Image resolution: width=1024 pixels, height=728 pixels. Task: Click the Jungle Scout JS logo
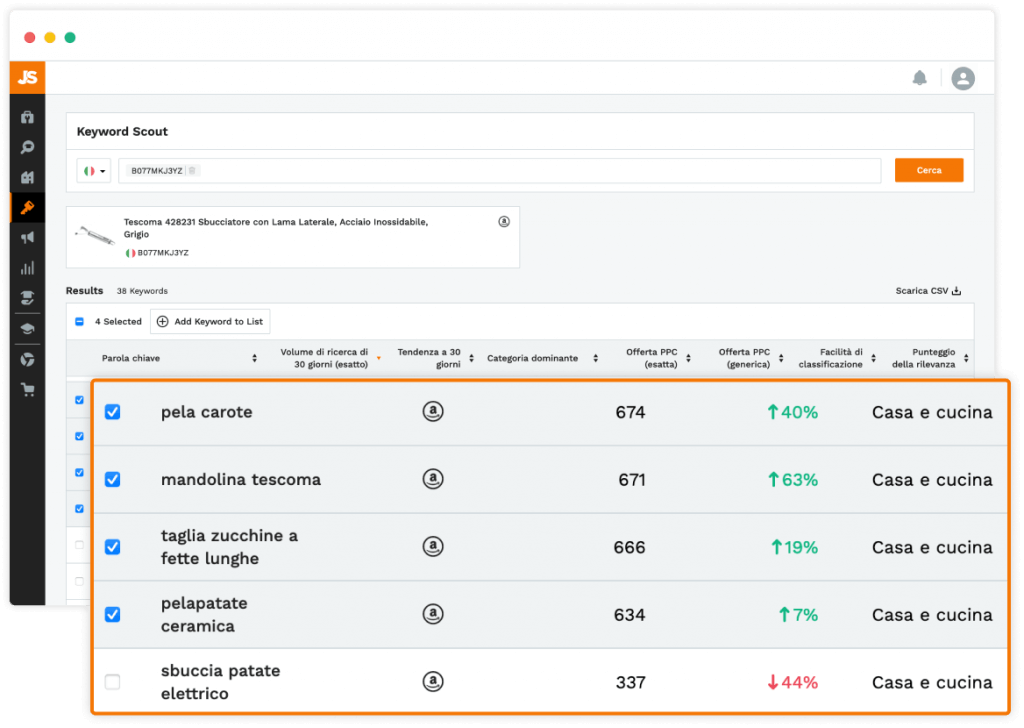click(x=27, y=78)
